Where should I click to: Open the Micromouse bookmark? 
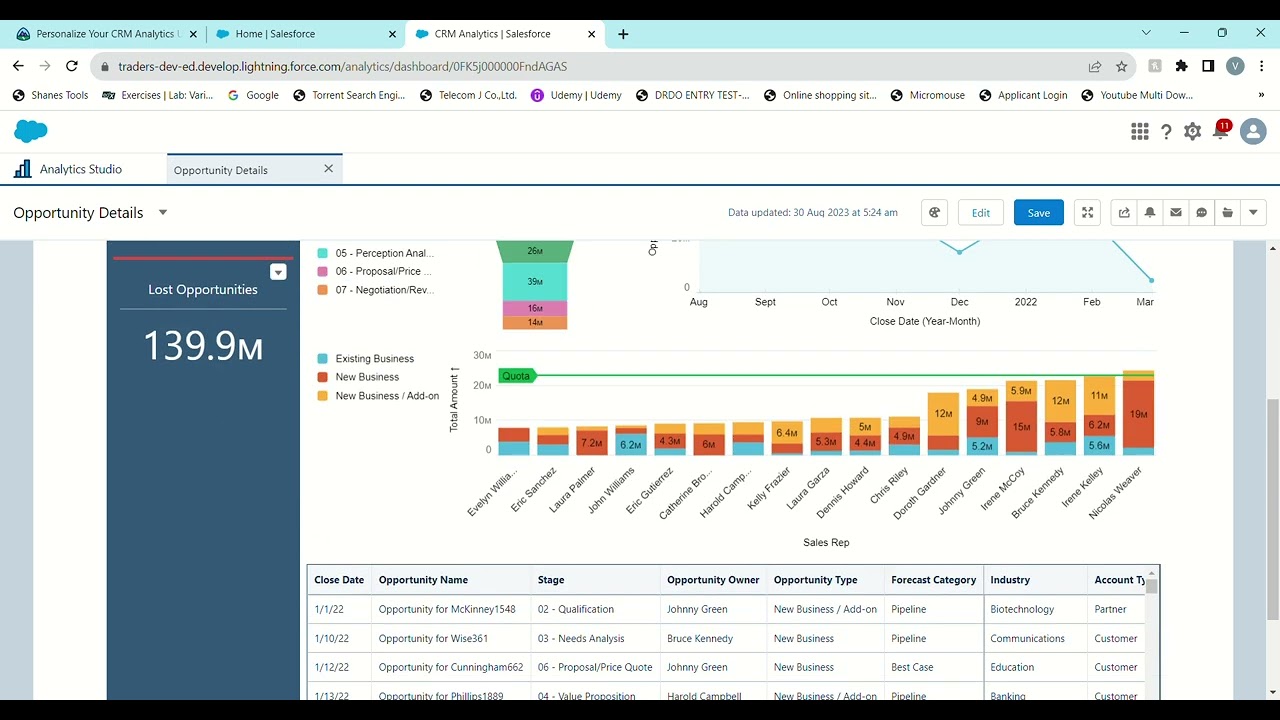[927, 95]
